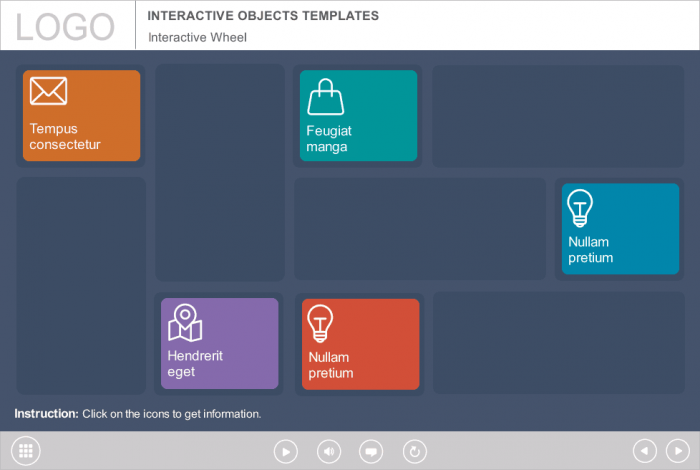
Task: Click the "Interactive Wheel" subtitle in the header
Action: [x=197, y=37]
